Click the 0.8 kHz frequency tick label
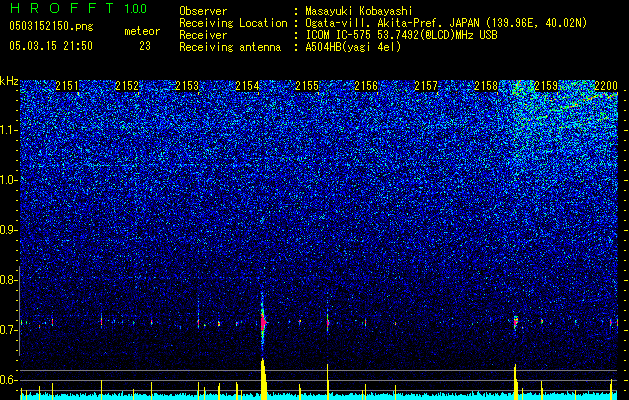Viewport: 629px width, 400px height. coord(8,280)
